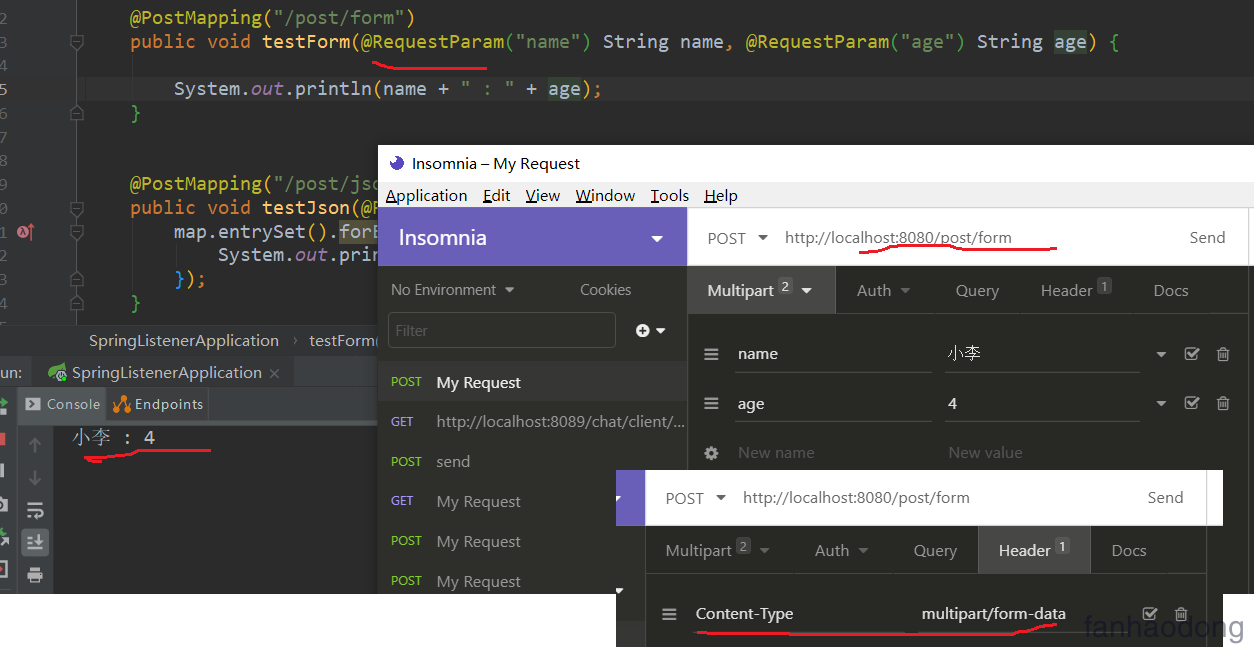Click SpringListenerApplication in the editor breadcrumb
The width and height of the screenshot is (1254, 654).
point(184,341)
